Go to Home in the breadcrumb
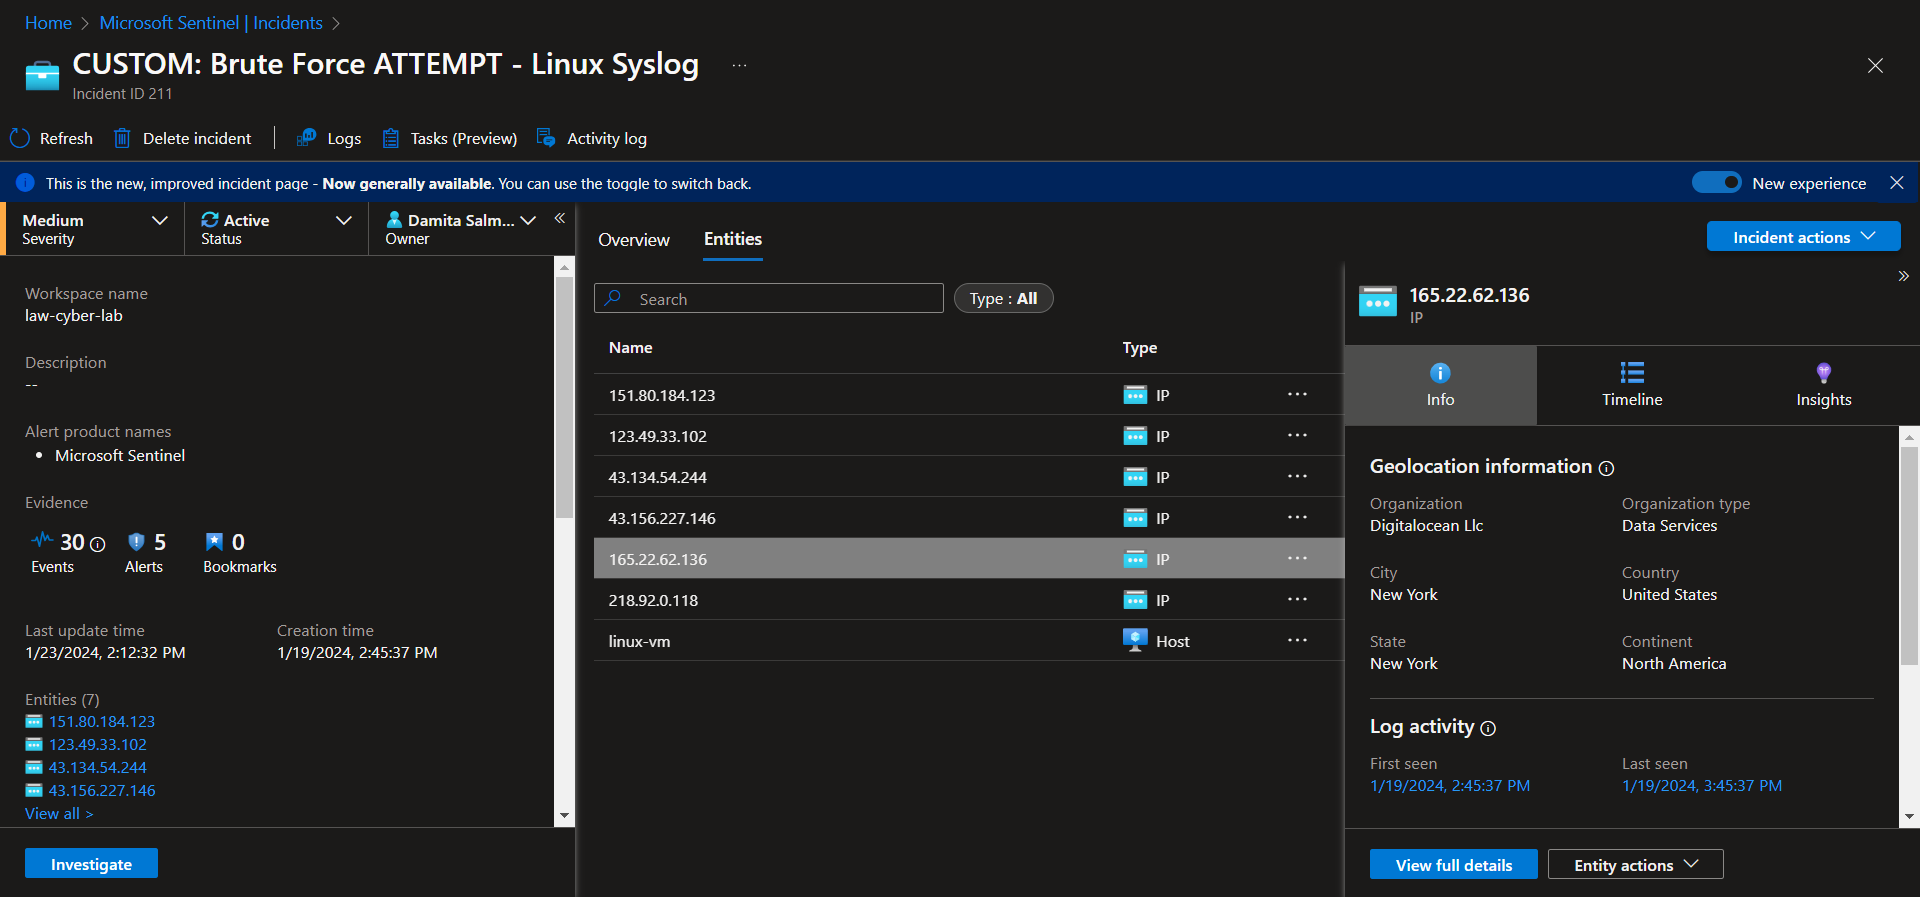Image resolution: width=1920 pixels, height=897 pixels. coord(48,23)
